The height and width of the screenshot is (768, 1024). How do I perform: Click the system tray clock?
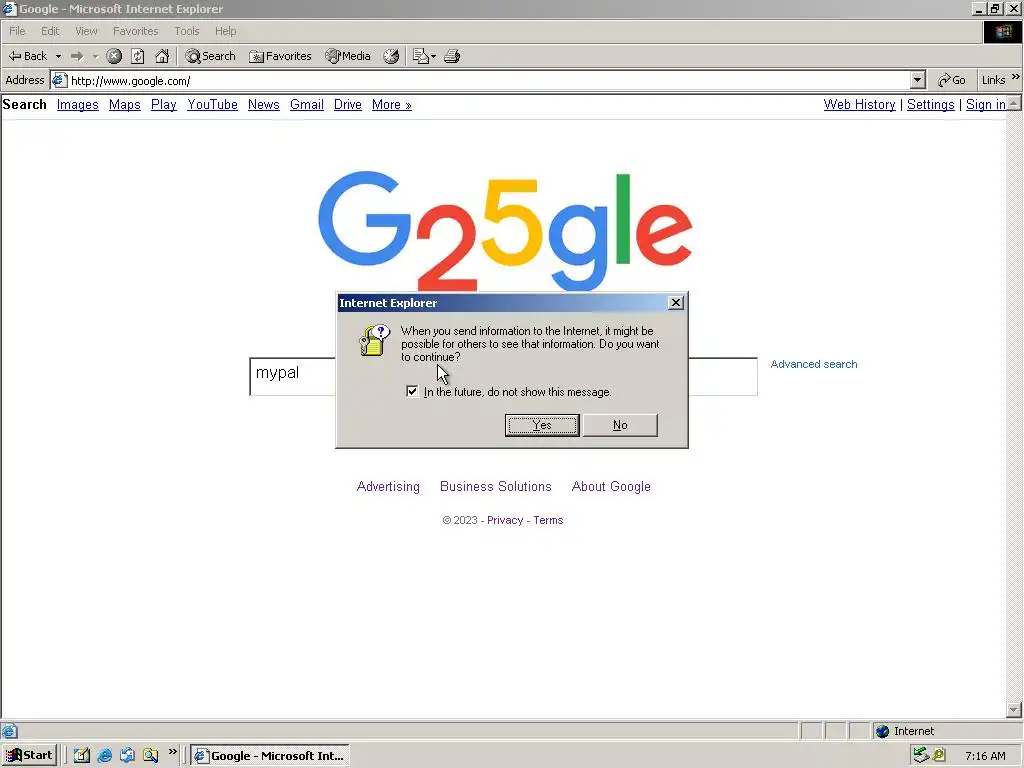[985, 756]
